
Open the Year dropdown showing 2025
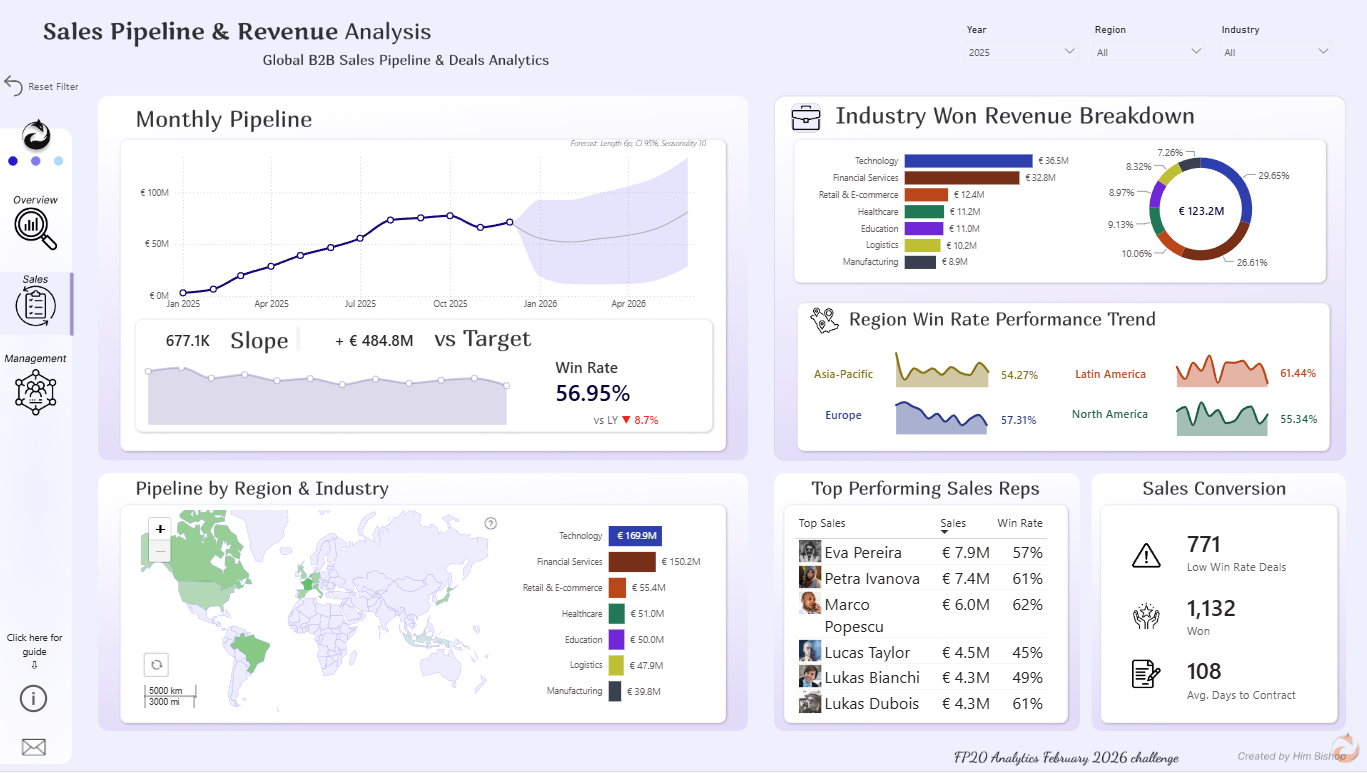(1022, 51)
